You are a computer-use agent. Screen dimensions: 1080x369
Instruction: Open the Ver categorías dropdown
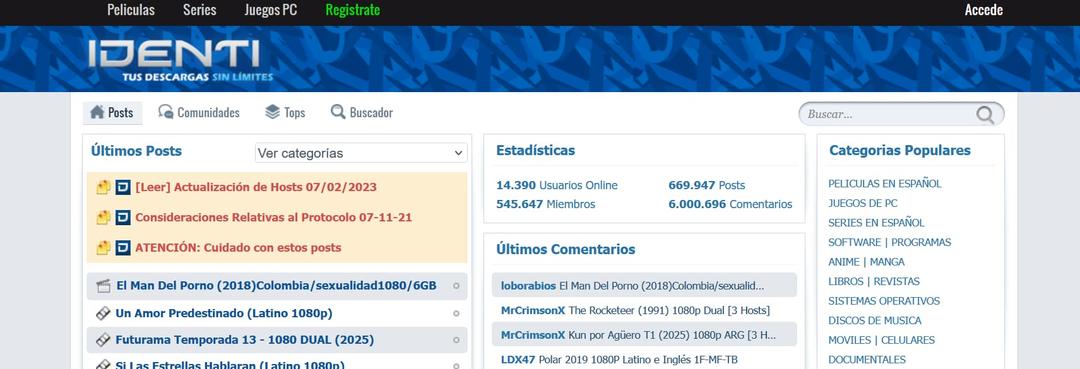tap(361, 153)
